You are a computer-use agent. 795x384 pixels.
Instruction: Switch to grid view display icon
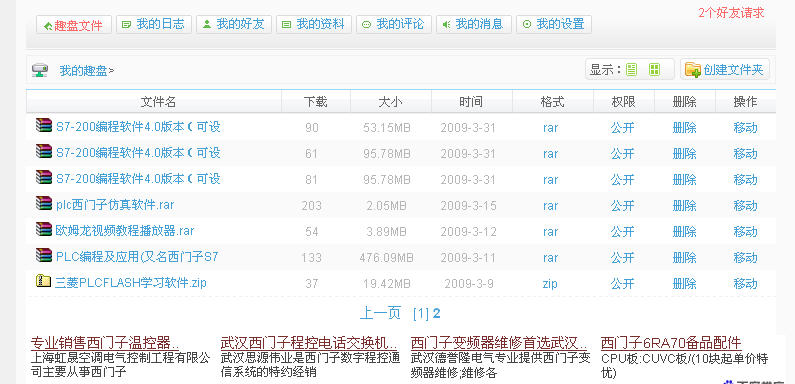point(655,69)
